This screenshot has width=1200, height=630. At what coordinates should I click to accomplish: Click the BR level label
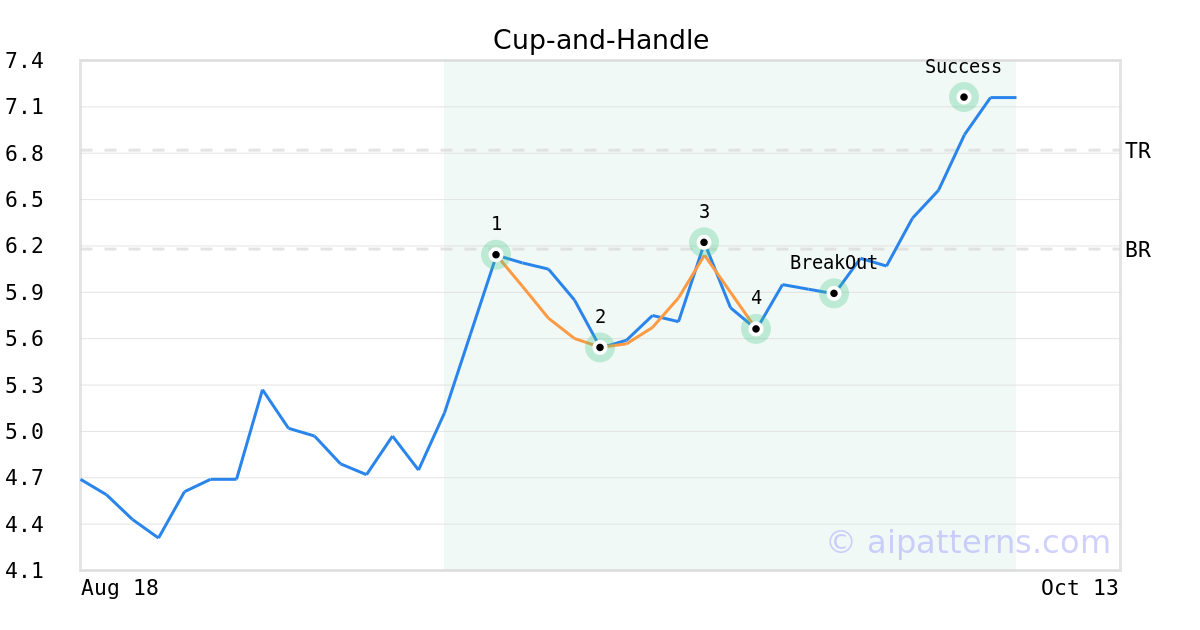[1138, 250]
